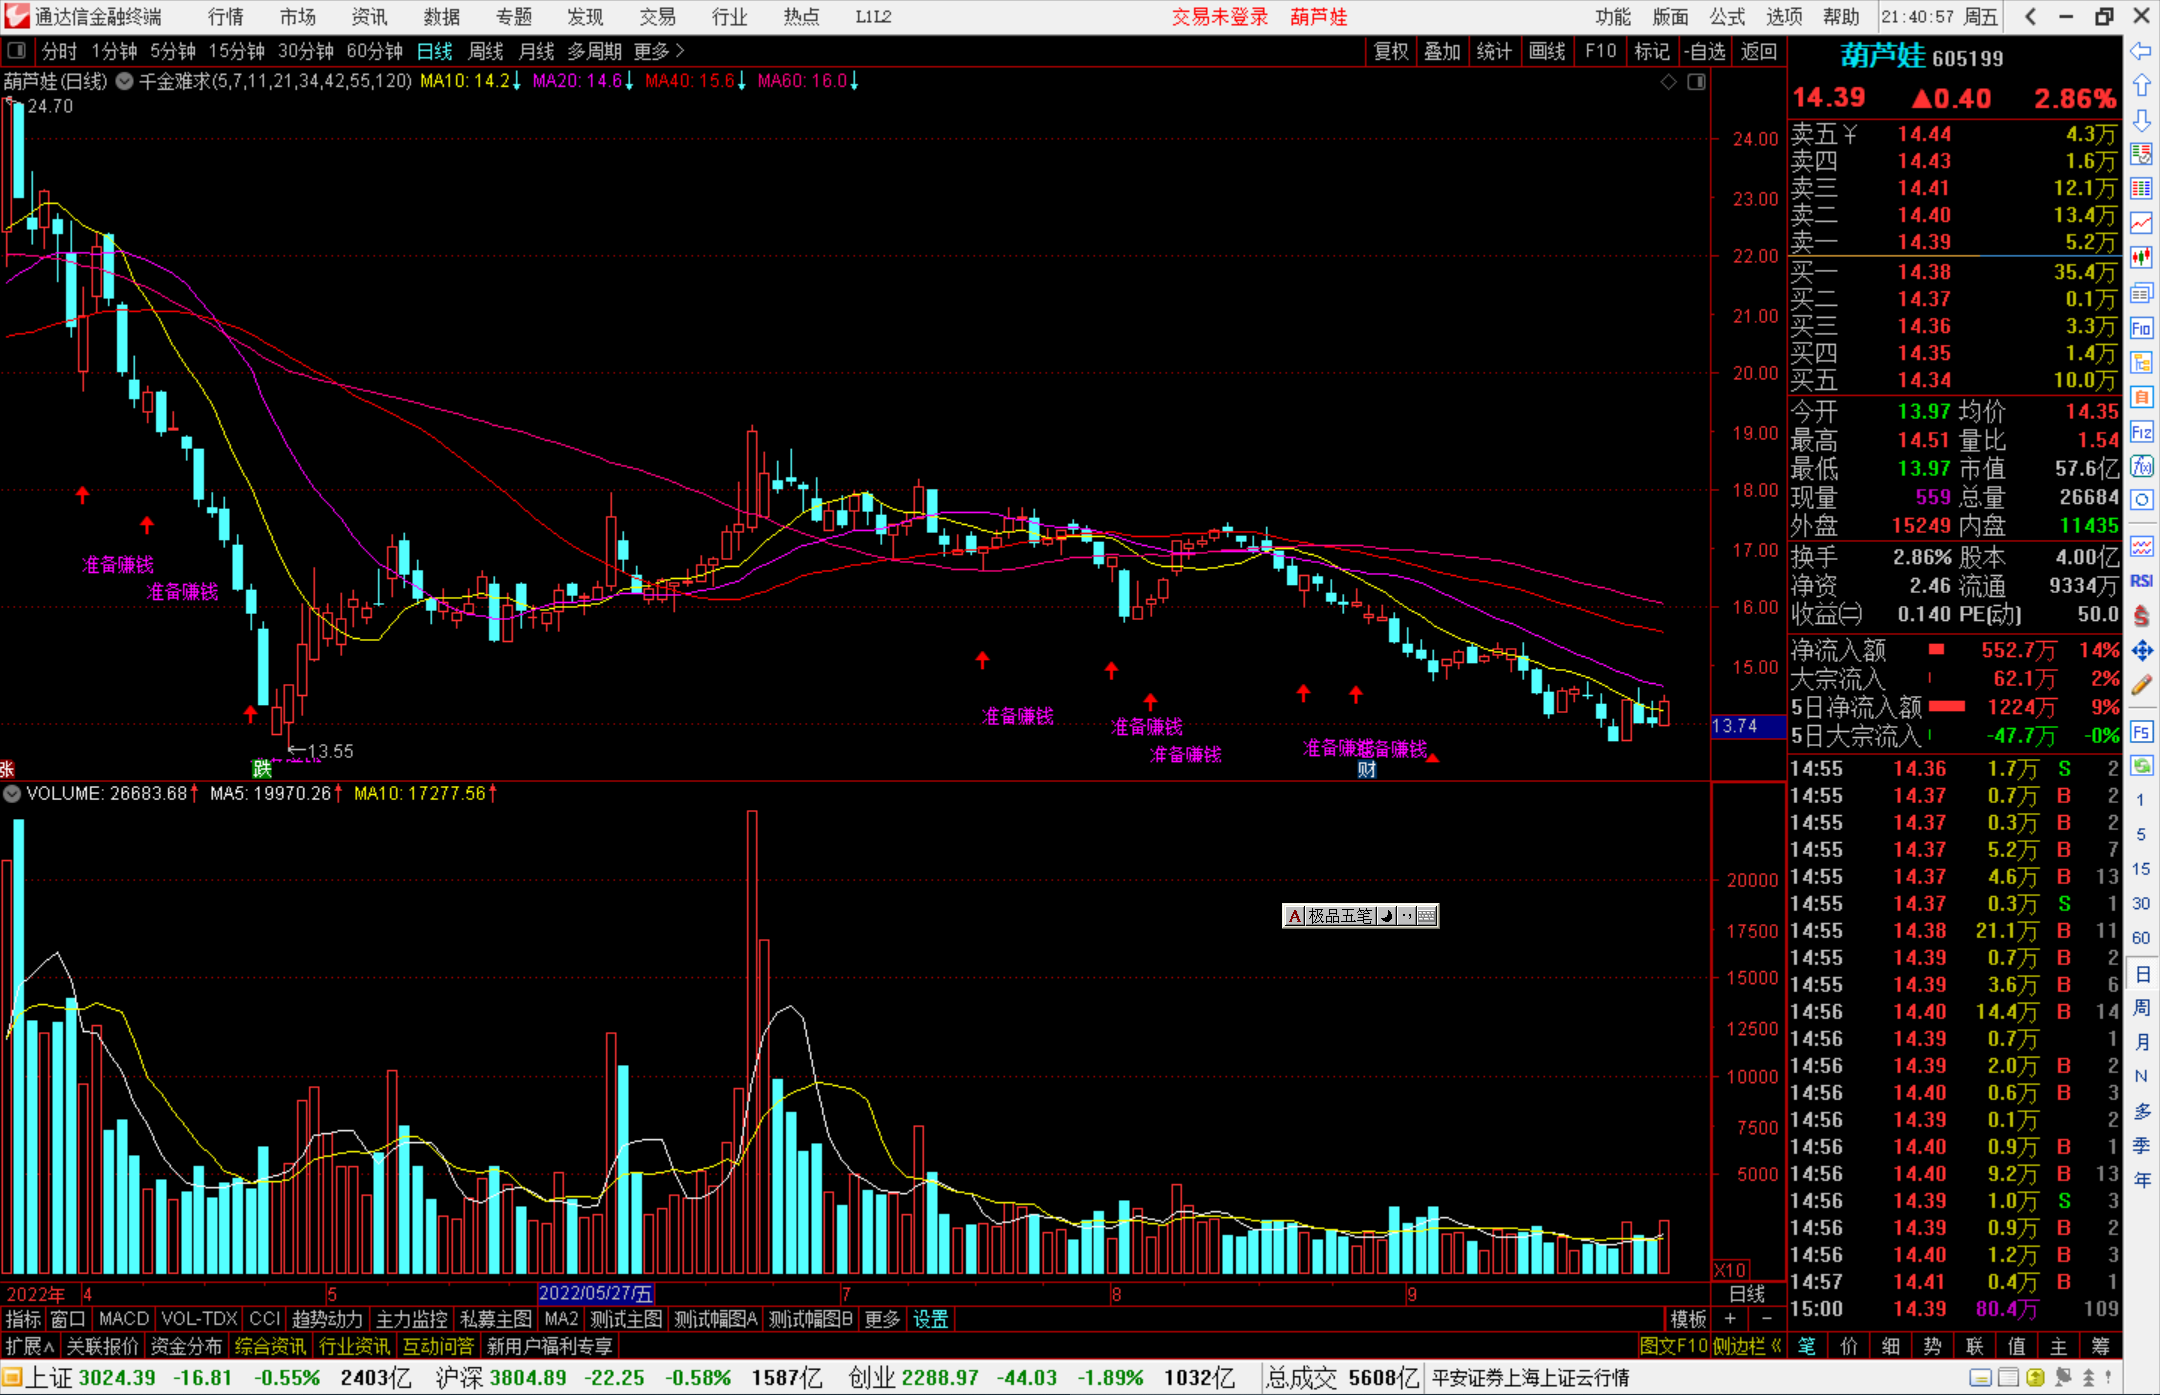
Task: Click the 返回 button
Action: (1758, 51)
